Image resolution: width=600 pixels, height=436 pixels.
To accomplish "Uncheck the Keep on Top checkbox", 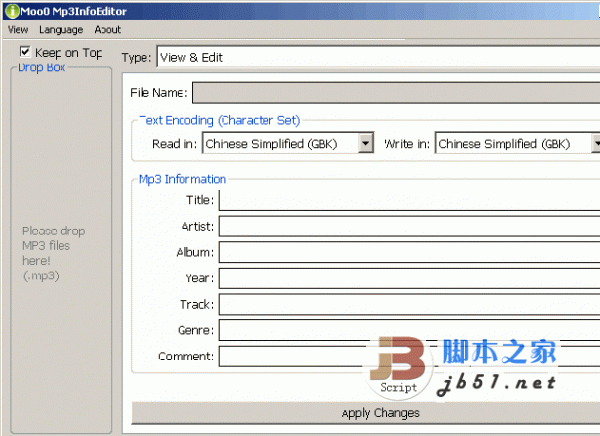I will [x=25, y=51].
